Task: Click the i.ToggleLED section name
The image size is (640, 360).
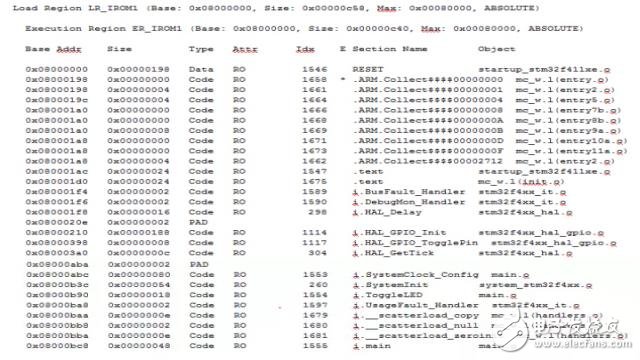Action: click(387, 295)
